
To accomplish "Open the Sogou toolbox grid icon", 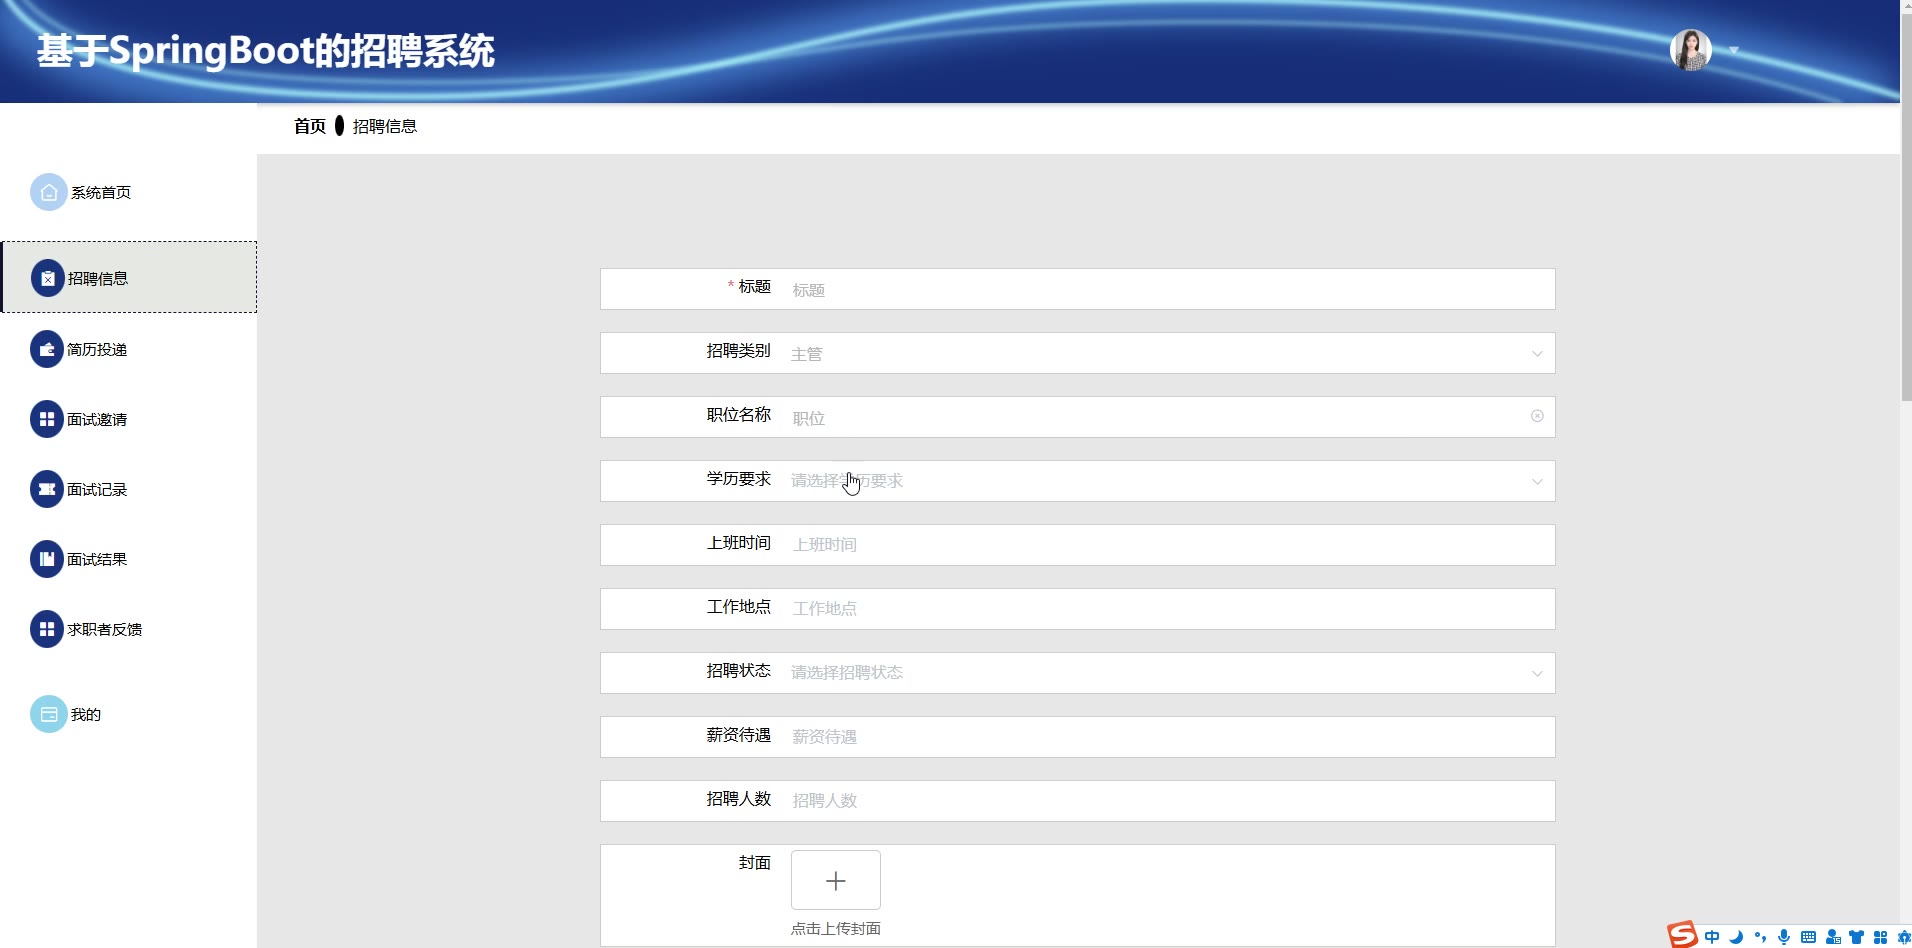I will click(1881, 937).
